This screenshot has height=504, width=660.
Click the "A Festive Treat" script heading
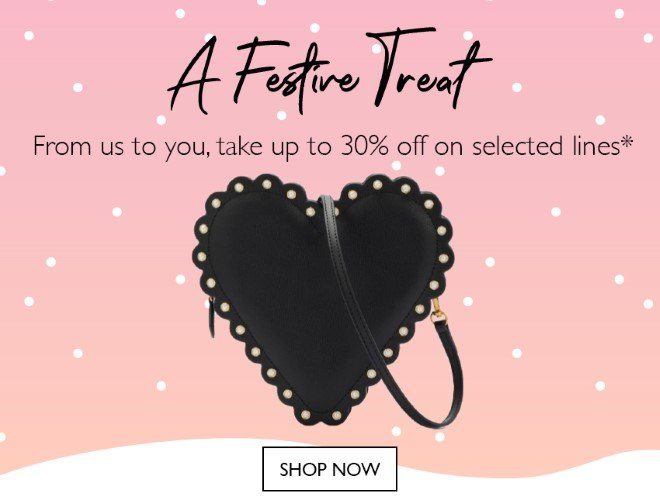[330, 71]
